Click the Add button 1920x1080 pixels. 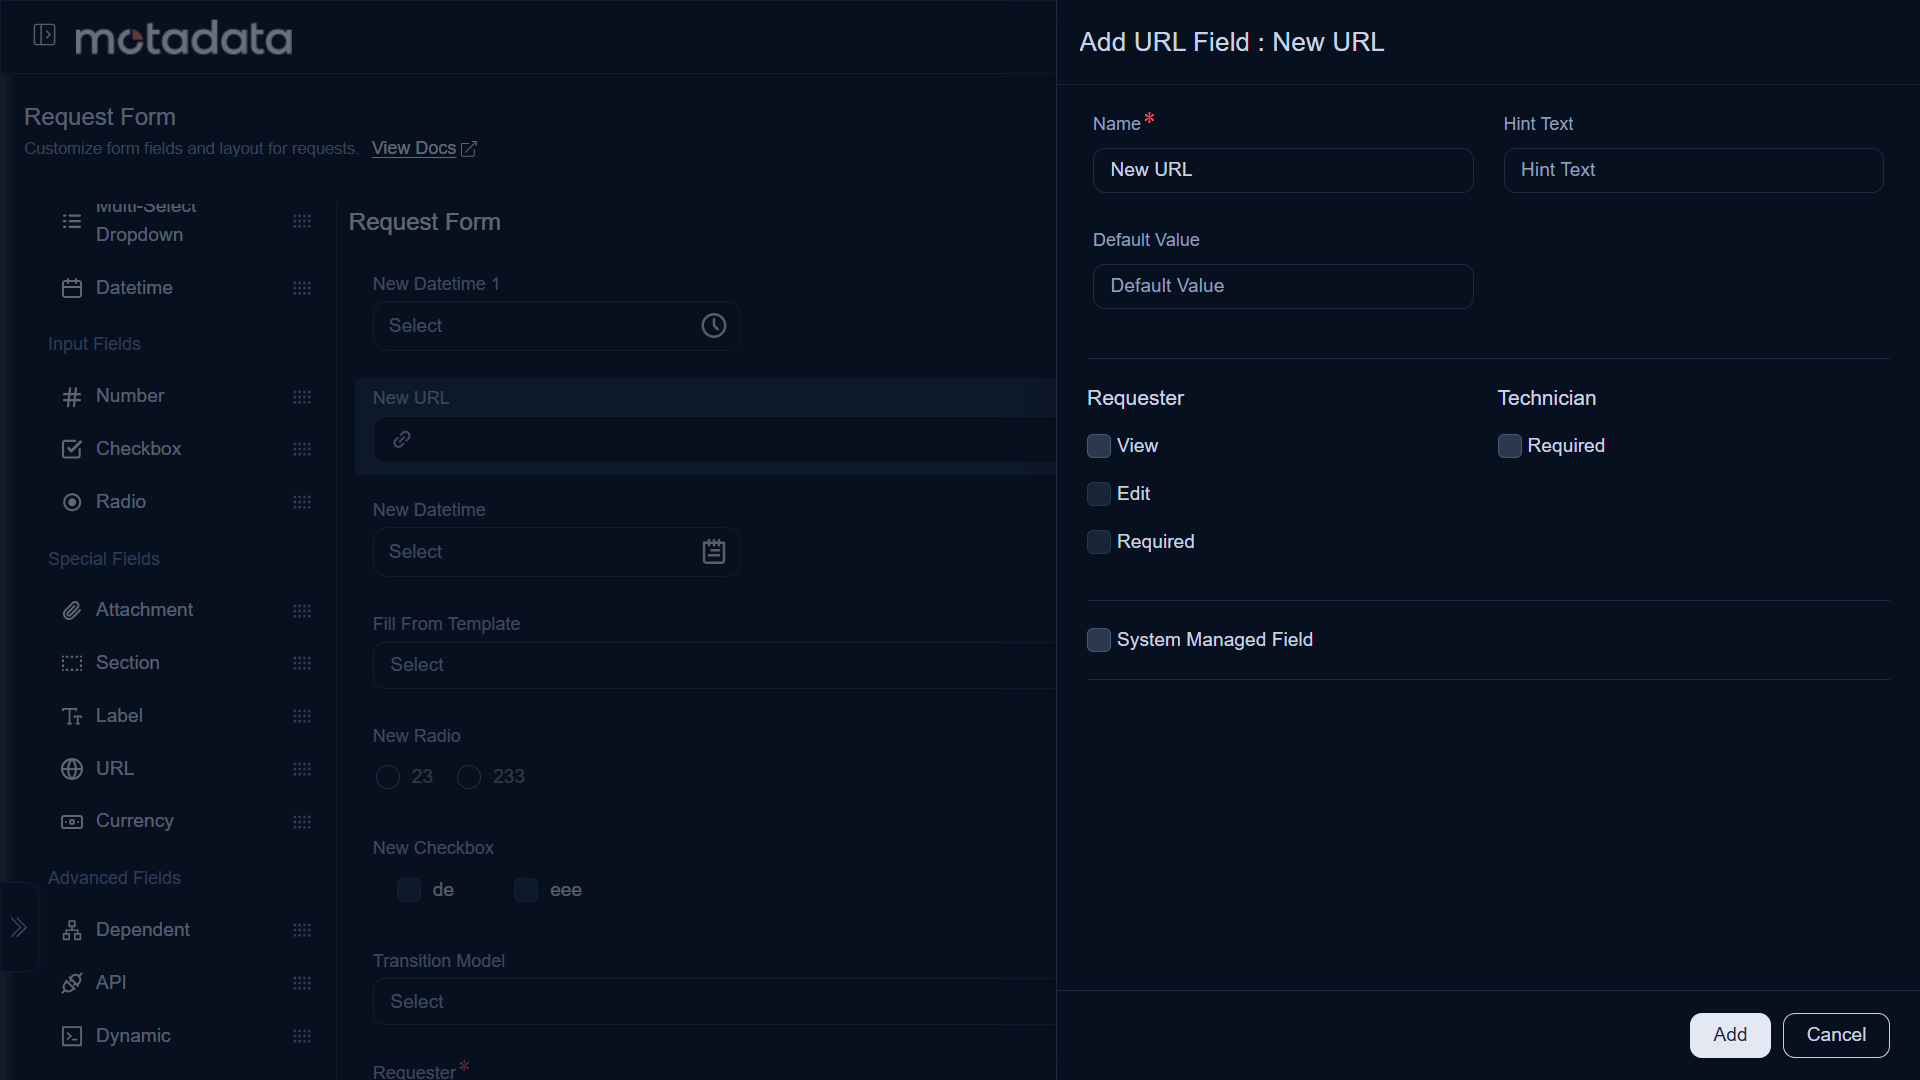click(1730, 1035)
